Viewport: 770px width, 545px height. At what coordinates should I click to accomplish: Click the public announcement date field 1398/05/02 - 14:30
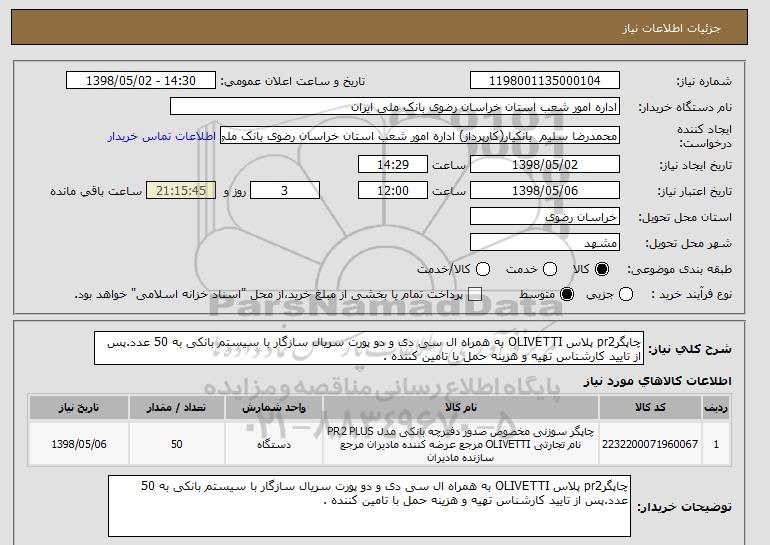click(141, 81)
